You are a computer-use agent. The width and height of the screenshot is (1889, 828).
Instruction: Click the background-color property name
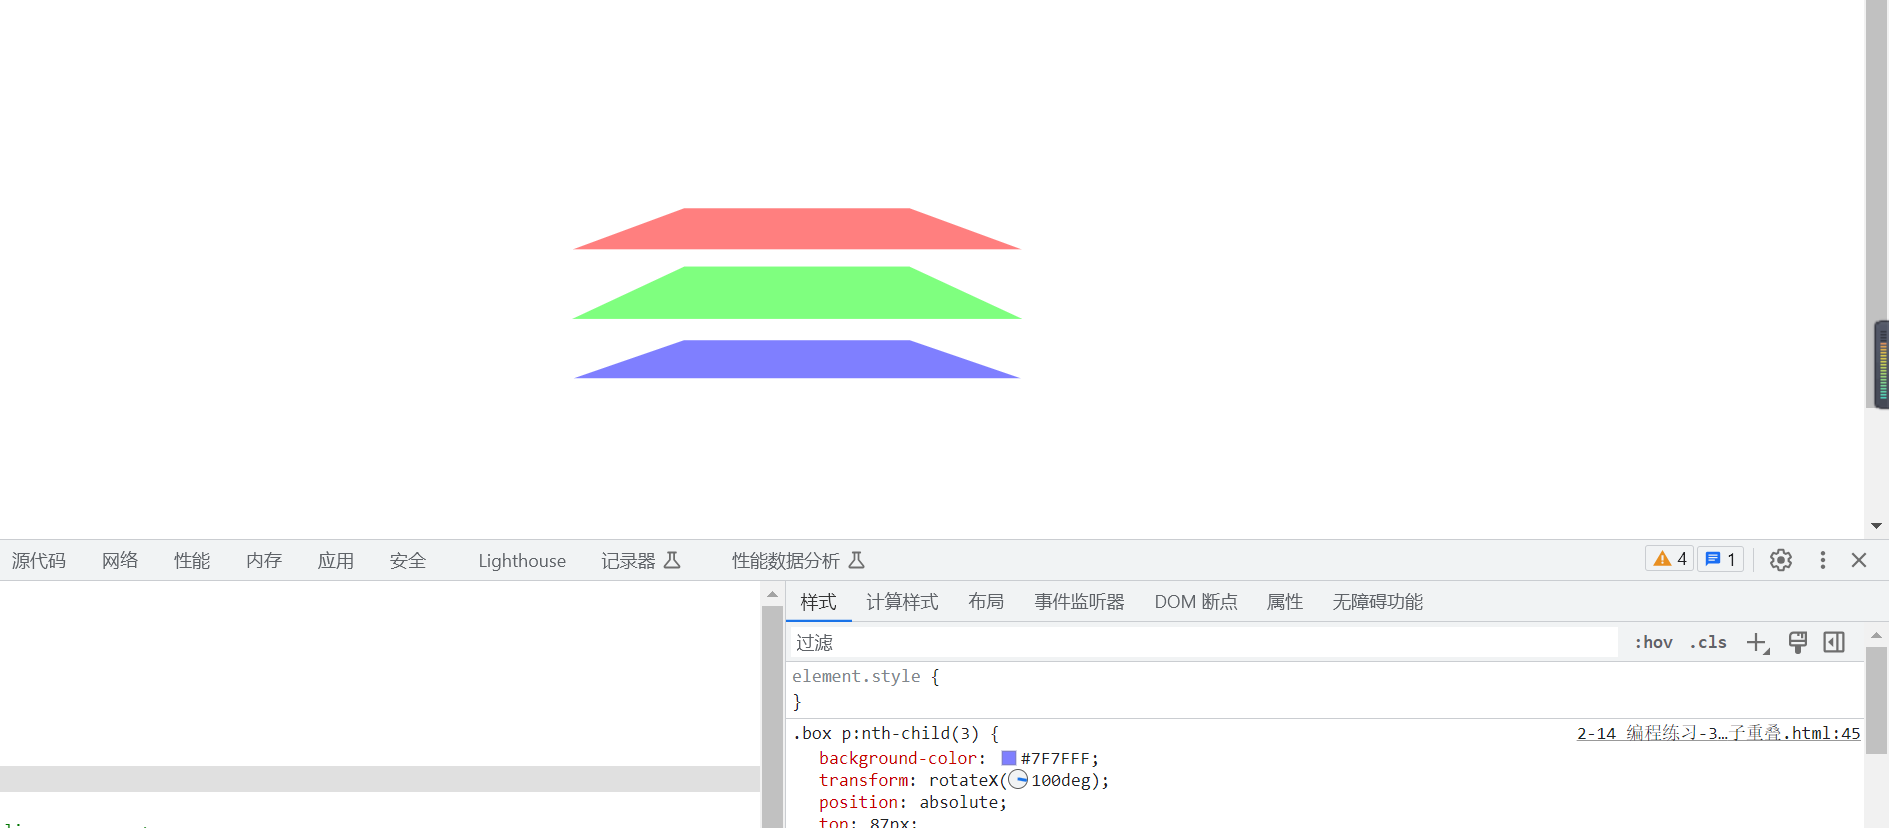897,759
